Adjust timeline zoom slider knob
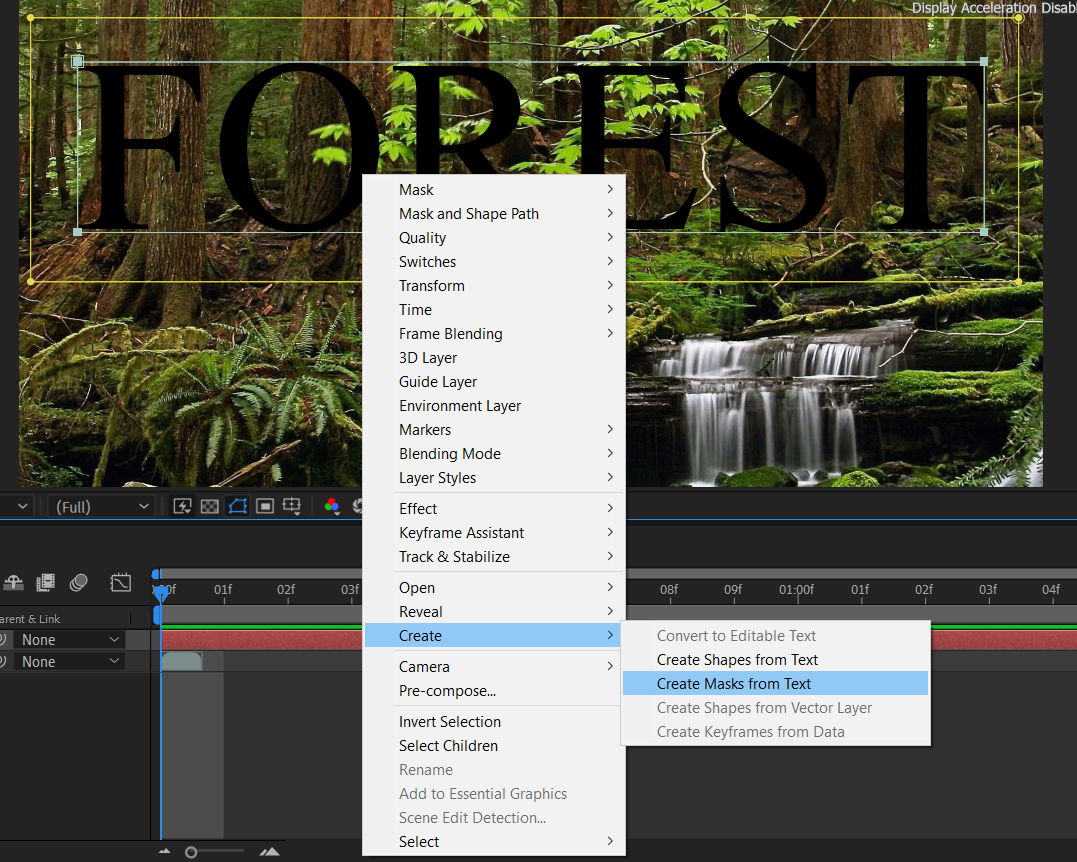This screenshot has width=1077, height=862. click(191, 852)
